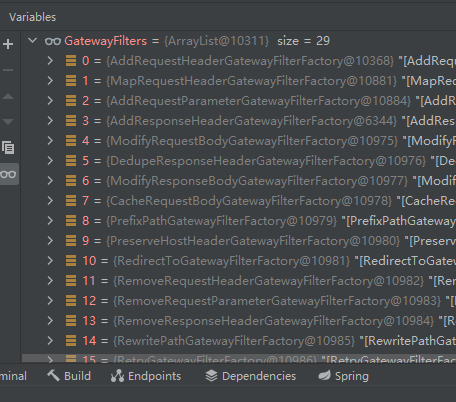Click list icon of element 7
456x402 pixels.
71,201
